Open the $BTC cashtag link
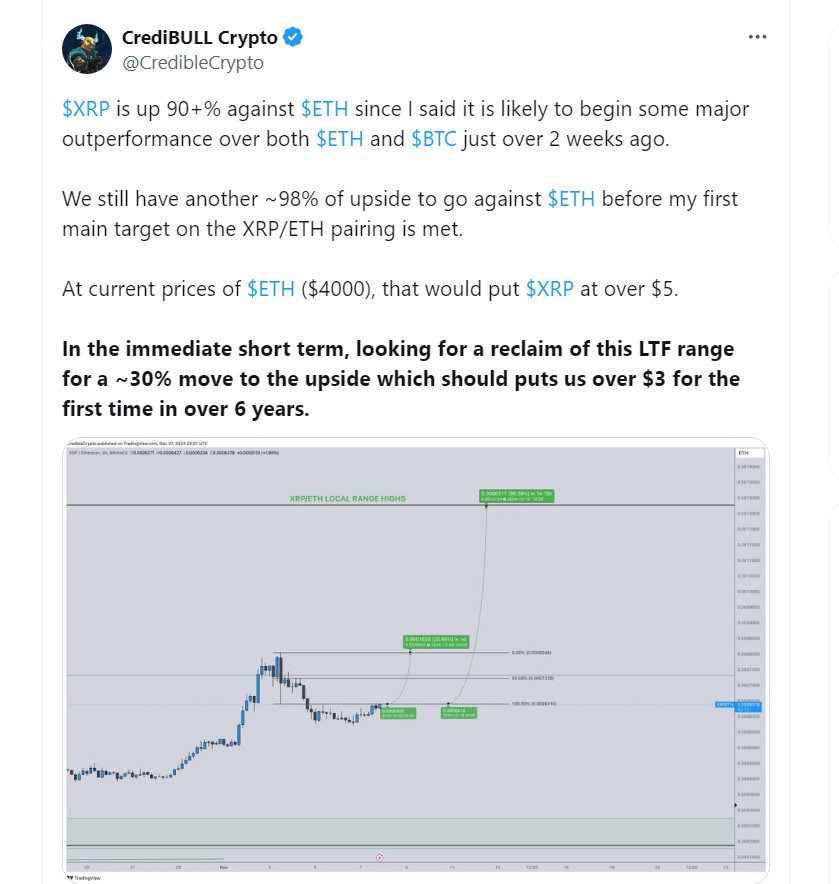Viewport: 839px width, 884px height. pos(434,139)
